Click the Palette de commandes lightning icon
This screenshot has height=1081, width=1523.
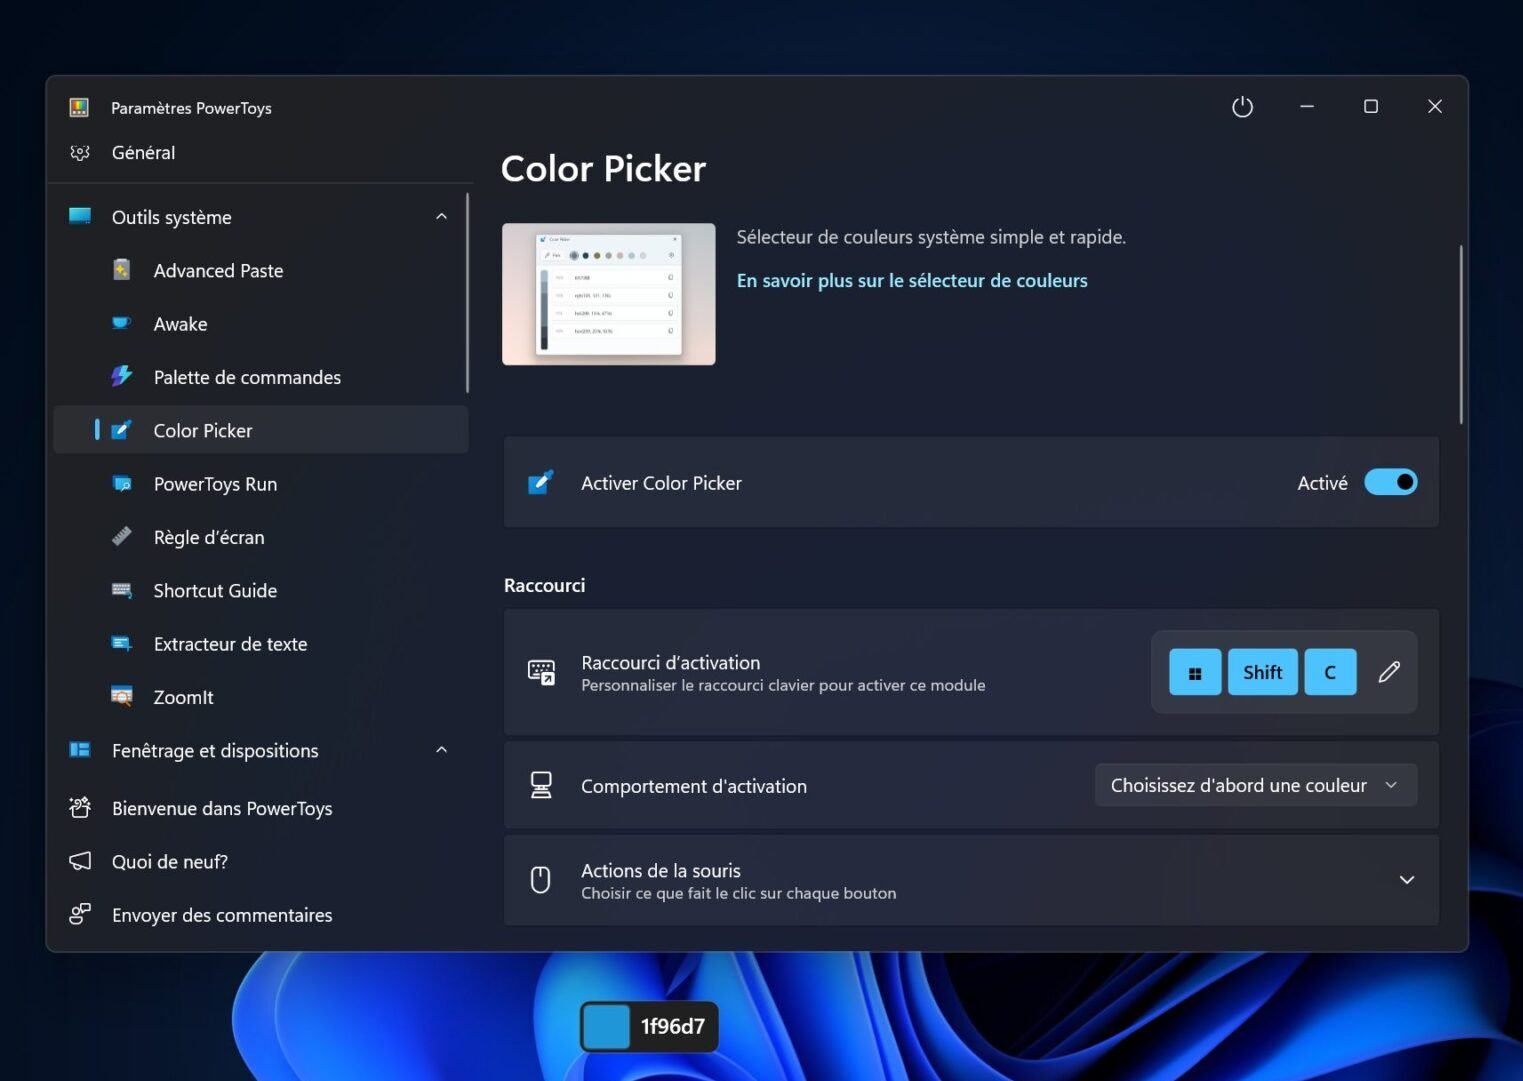point(121,376)
